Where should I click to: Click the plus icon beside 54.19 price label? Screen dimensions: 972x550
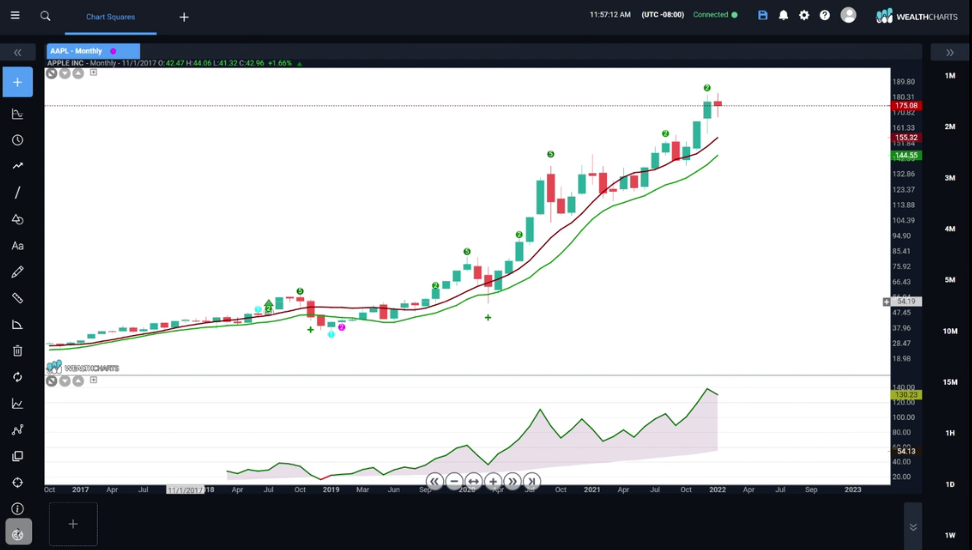[886, 302]
